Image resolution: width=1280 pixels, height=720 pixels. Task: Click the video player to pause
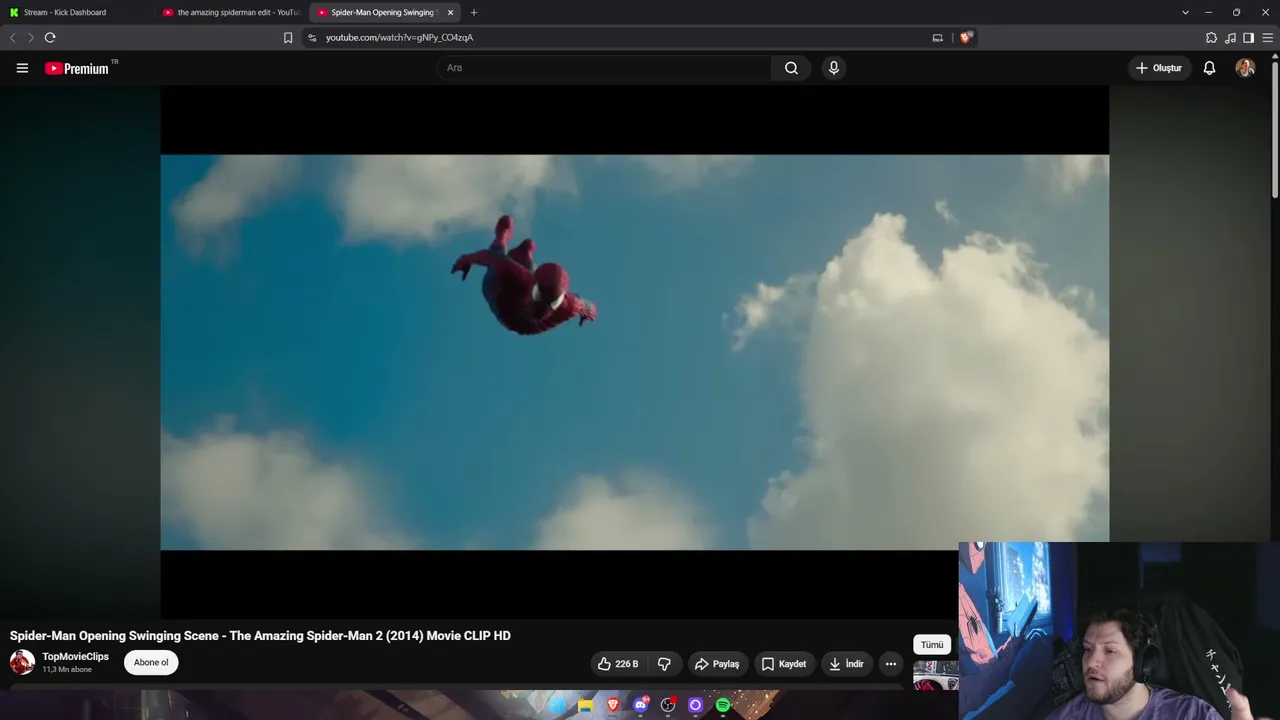634,352
